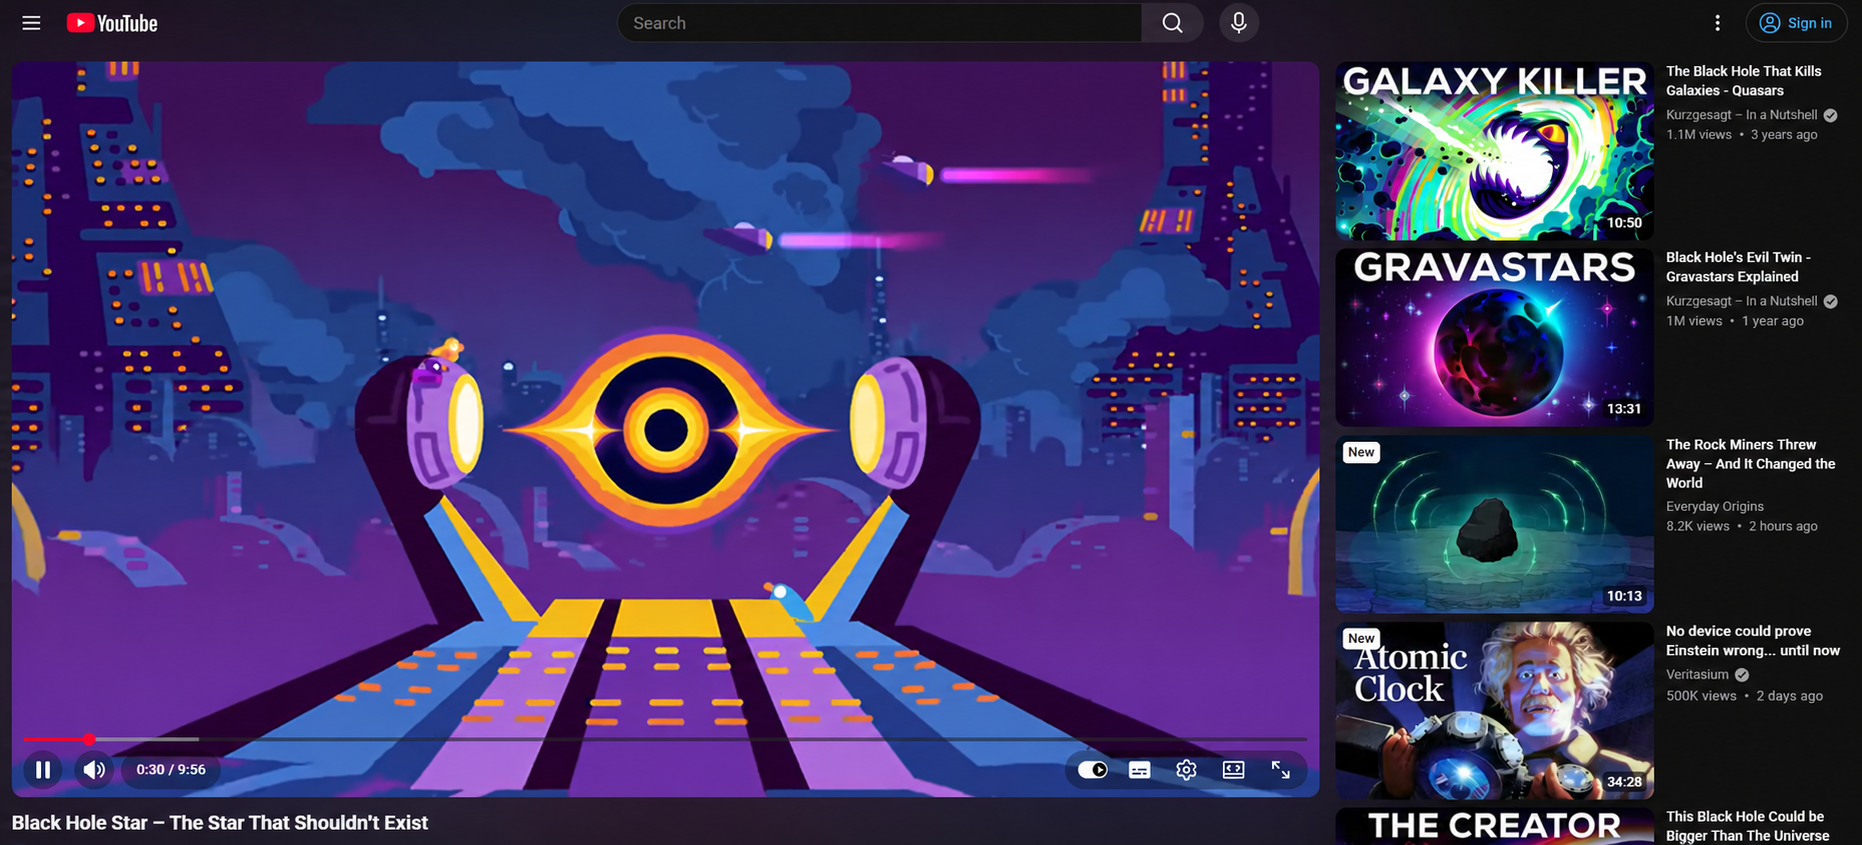The width and height of the screenshot is (1862, 845).
Task: Click the red progress scrubber handle
Action: point(89,739)
